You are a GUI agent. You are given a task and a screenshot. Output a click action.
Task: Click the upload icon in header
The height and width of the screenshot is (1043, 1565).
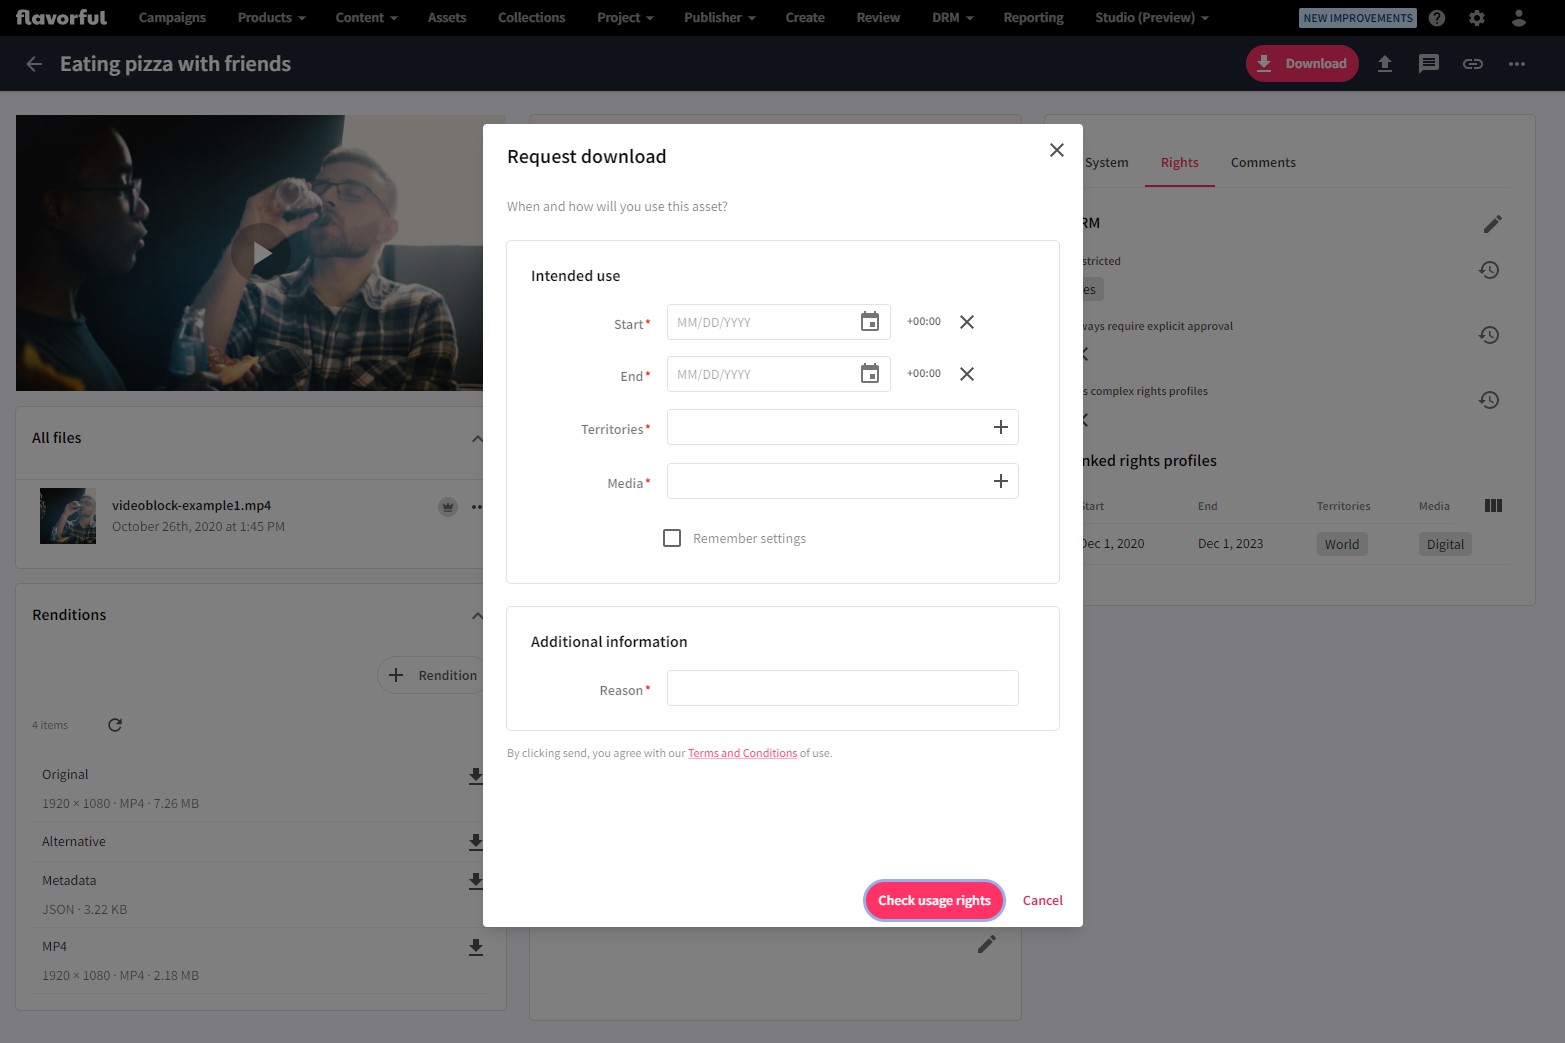1384,64
